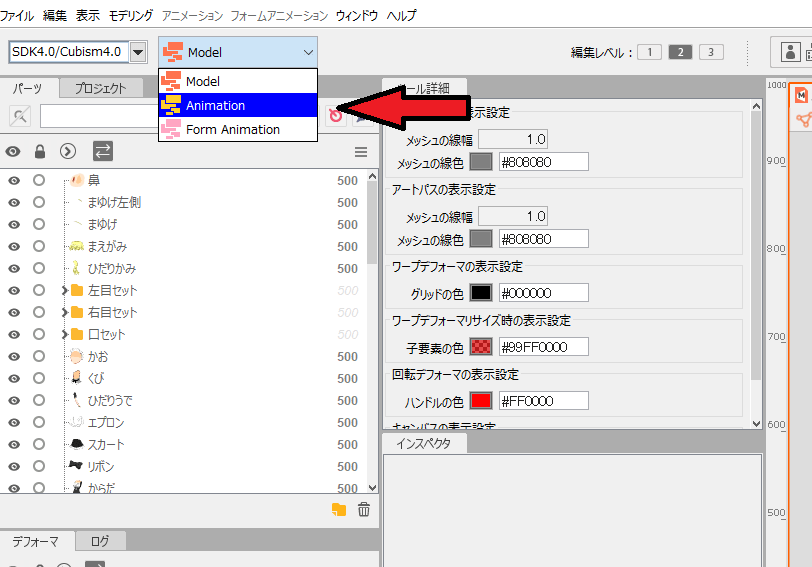Toggle lock circle for エプロン part
812x567 pixels.
[39, 422]
